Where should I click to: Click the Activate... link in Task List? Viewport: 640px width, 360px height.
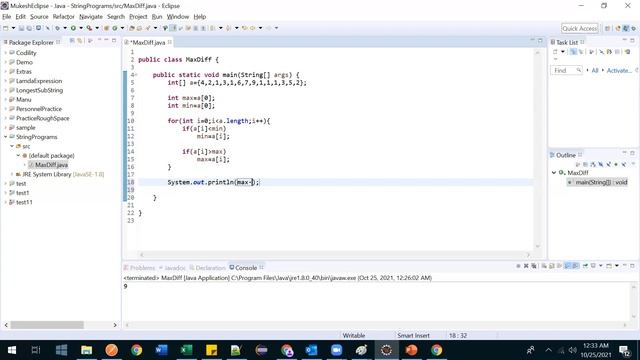click(x=619, y=71)
